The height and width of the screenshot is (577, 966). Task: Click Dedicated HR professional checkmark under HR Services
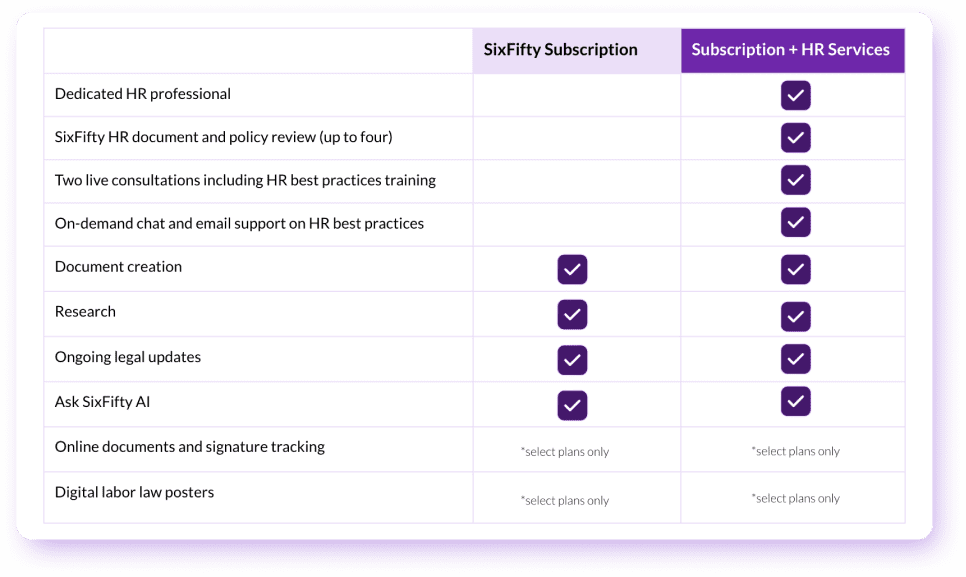click(x=795, y=95)
